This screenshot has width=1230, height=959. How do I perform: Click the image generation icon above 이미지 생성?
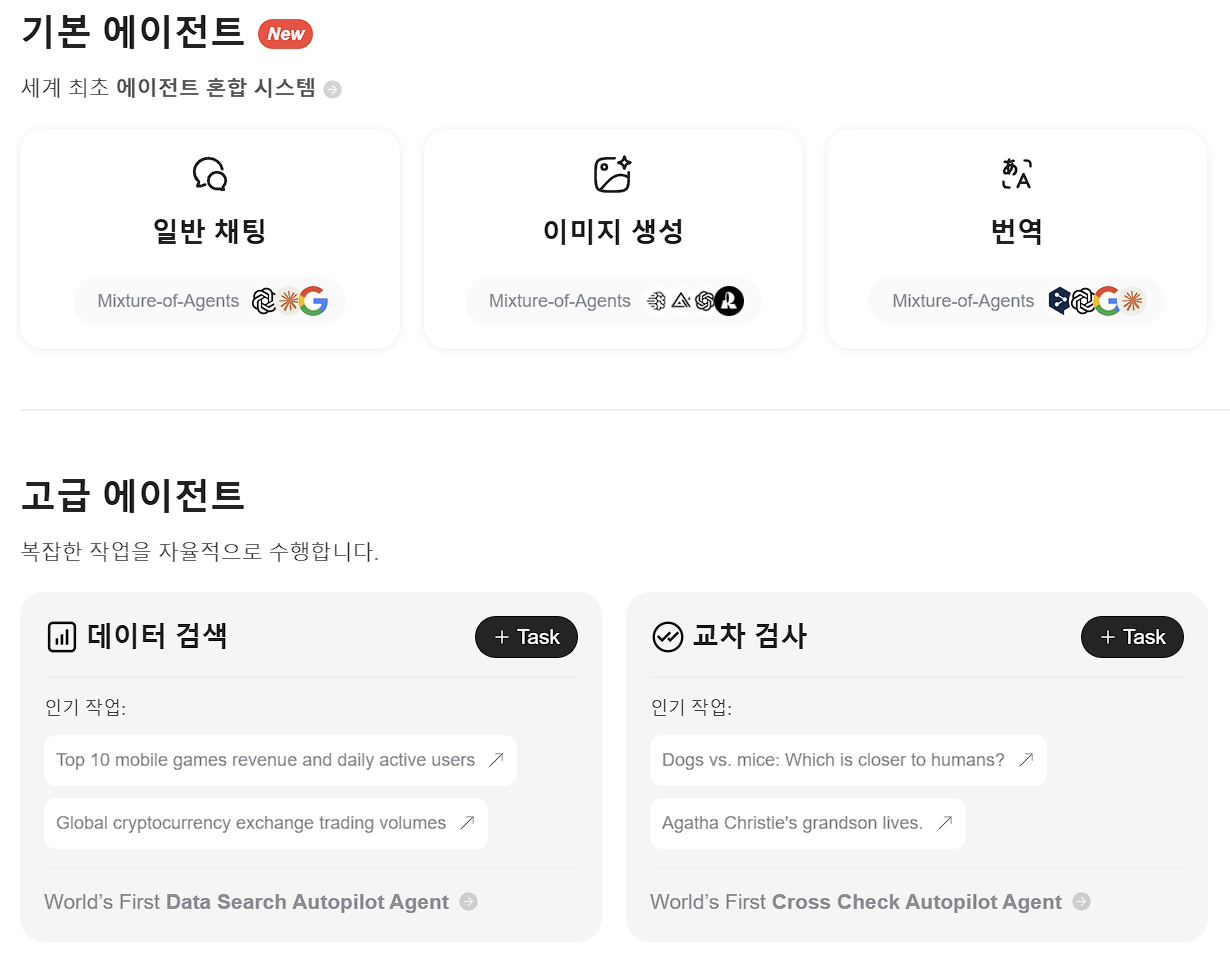pyautogui.click(x=613, y=176)
